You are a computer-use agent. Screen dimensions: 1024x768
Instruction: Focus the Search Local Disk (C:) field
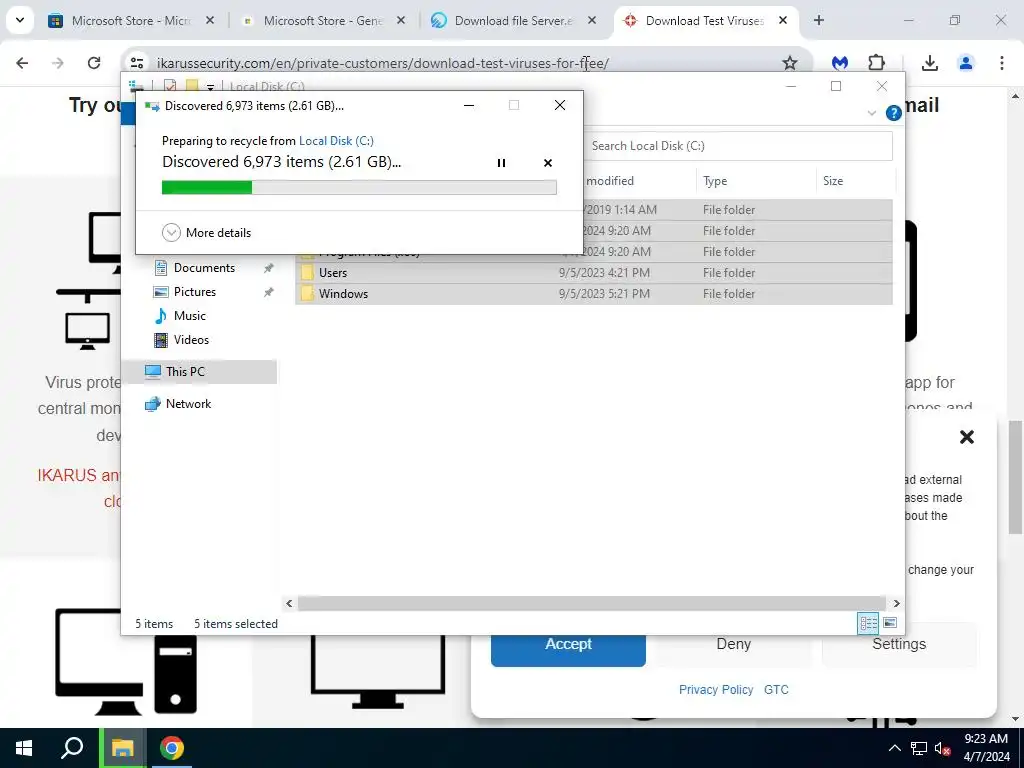point(738,146)
